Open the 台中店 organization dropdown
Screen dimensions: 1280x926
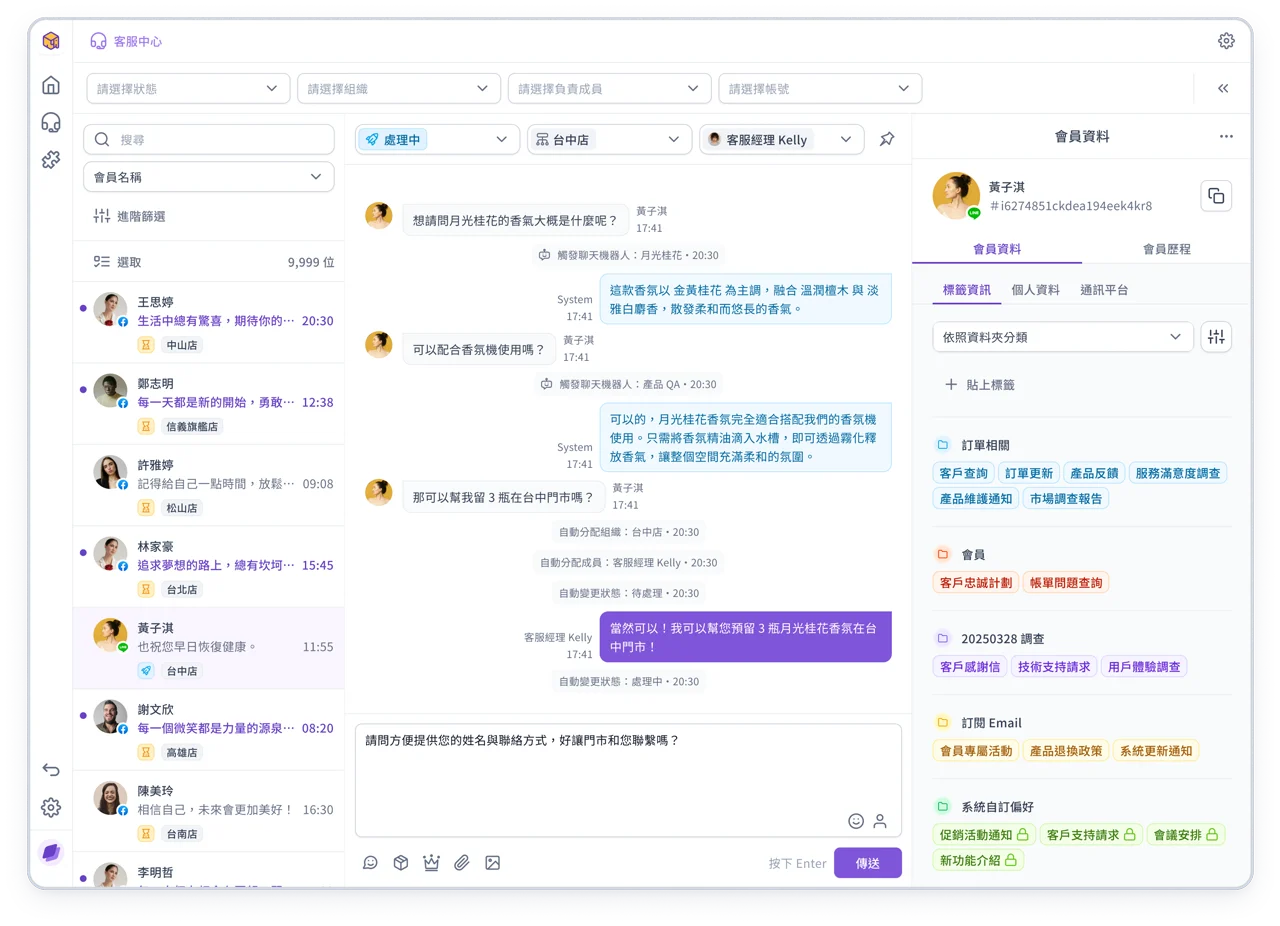pyautogui.click(x=610, y=139)
